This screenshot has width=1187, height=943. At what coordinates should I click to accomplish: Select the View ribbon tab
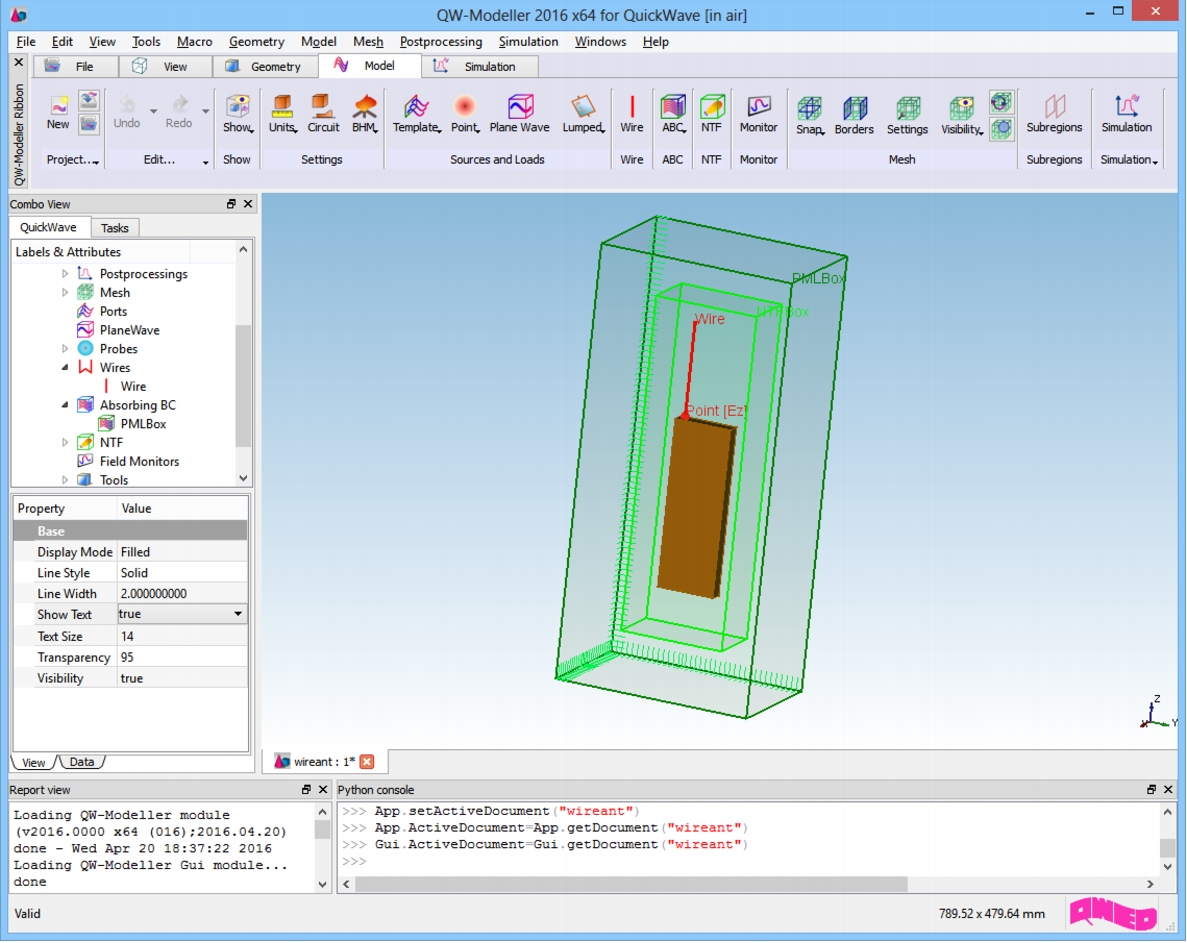pyautogui.click(x=165, y=67)
